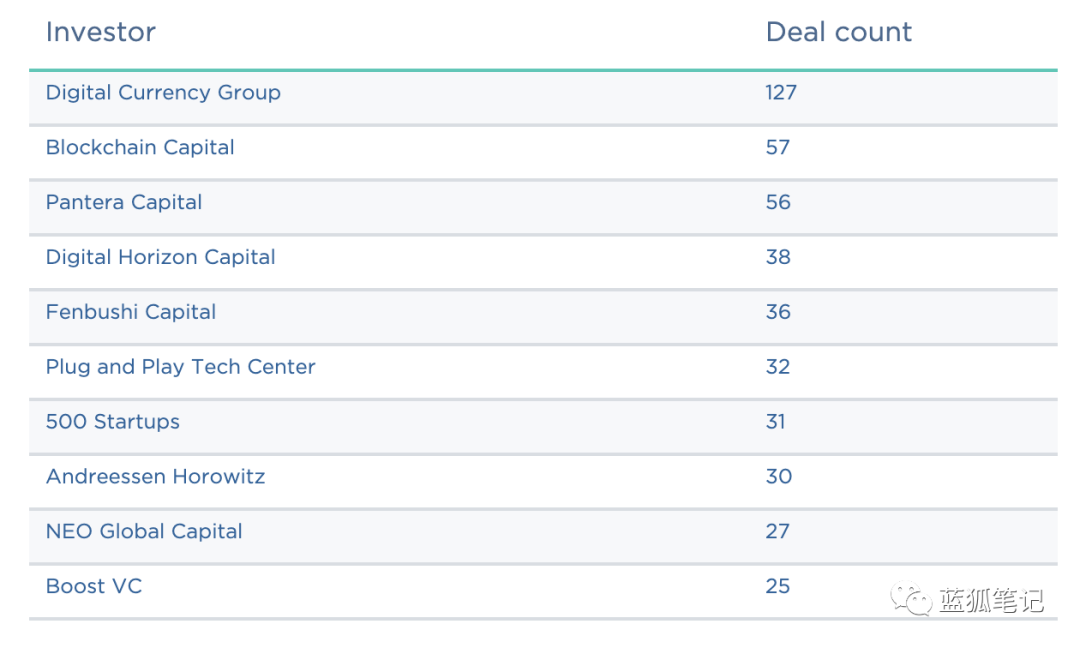Viewport: 1080px width, 648px height.
Task: Click the deal count 25 for Boost VC
Action: click(778, 587)
